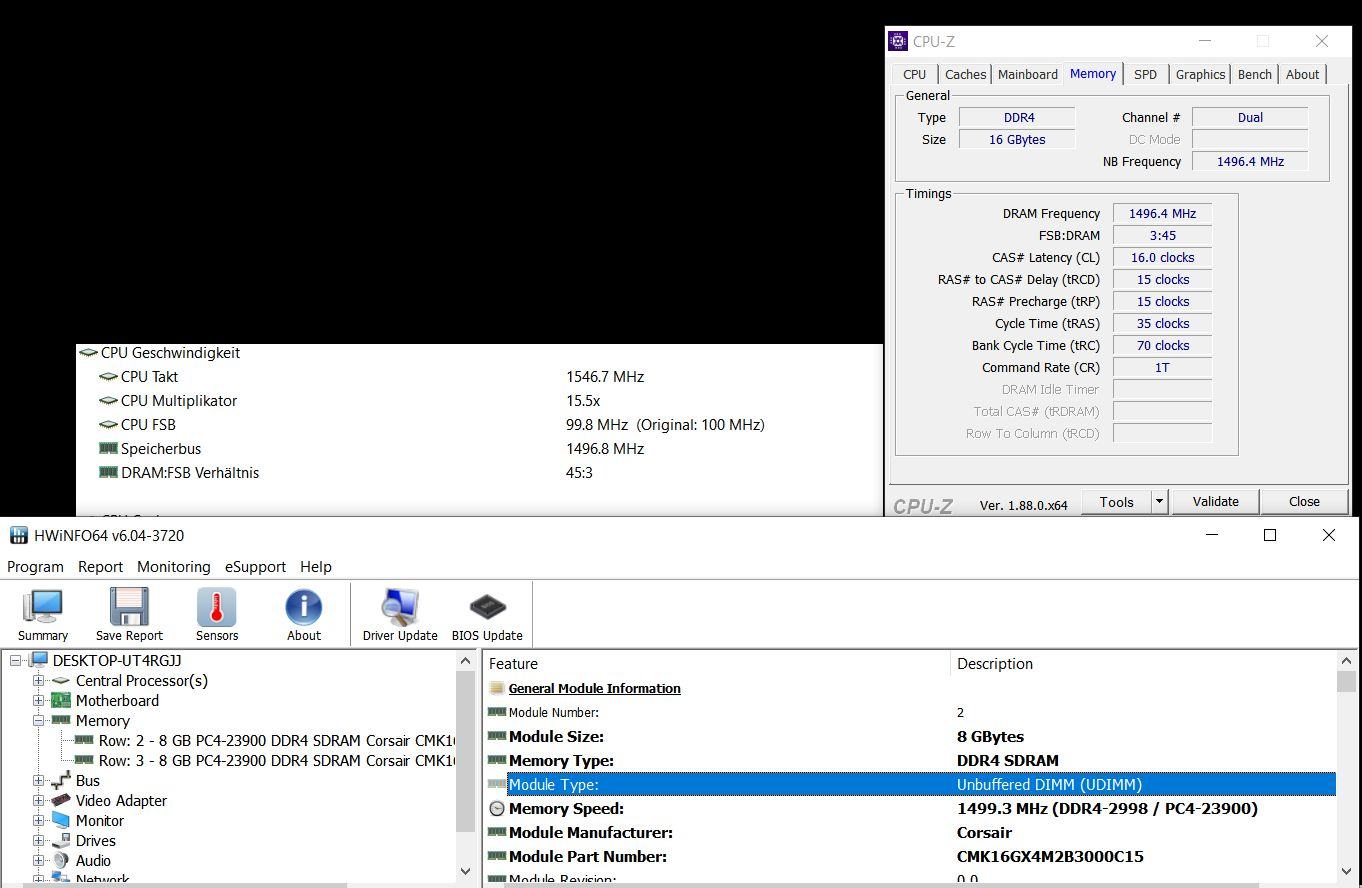
Task: Click the Module Part Number value CMK16GX4M2B3000C15
Action: click(1050, 856)
